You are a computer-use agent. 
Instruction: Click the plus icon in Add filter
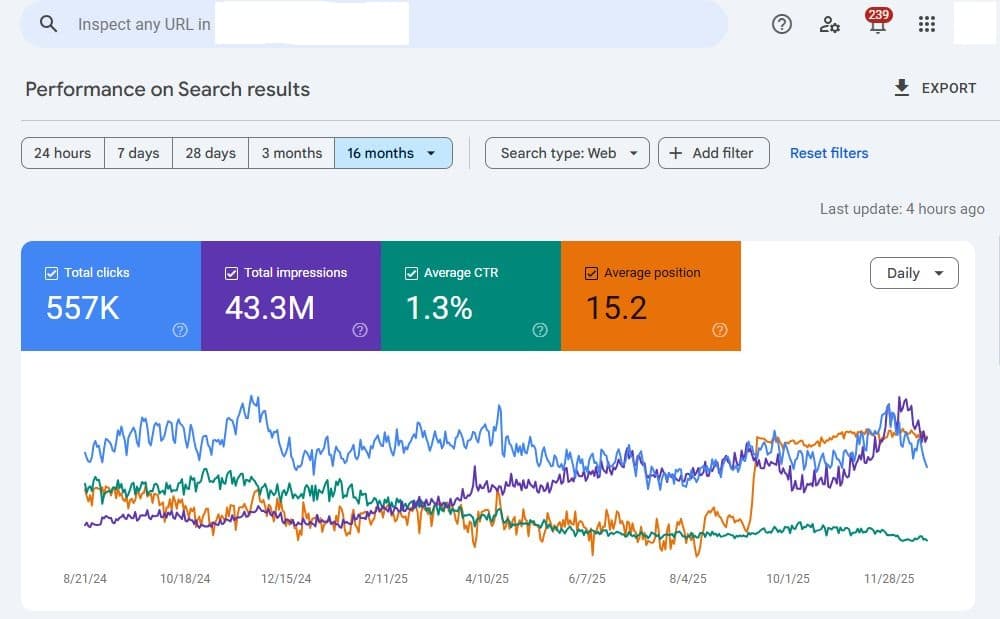coord(675,153)
